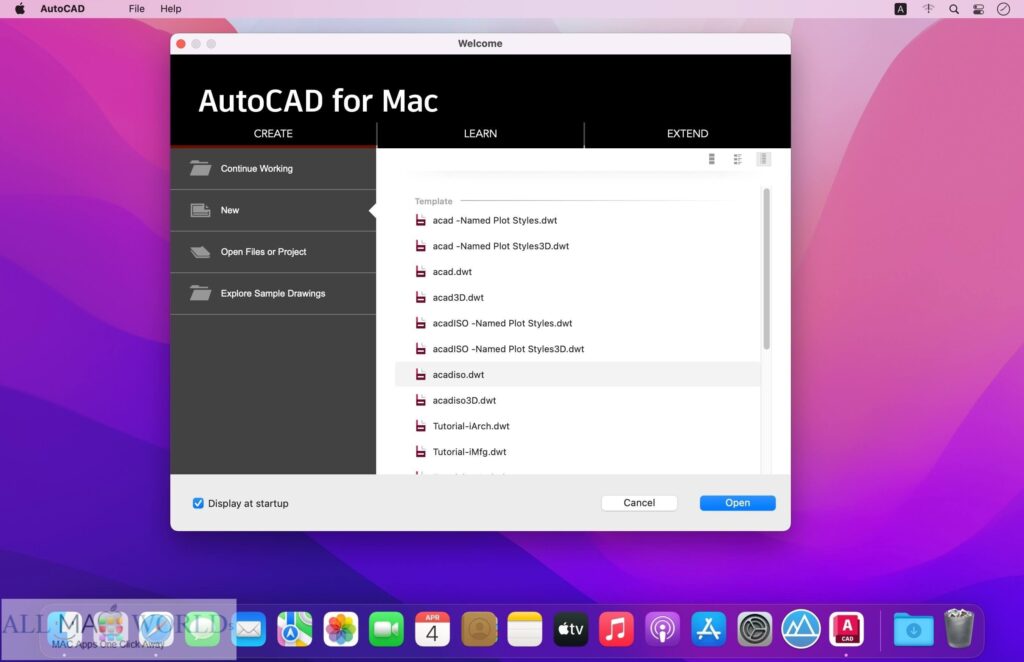Click the acad3D.dwt drawing template icon
The height and width of the screenshot is (662, 1024).
[x=420, y=297]
